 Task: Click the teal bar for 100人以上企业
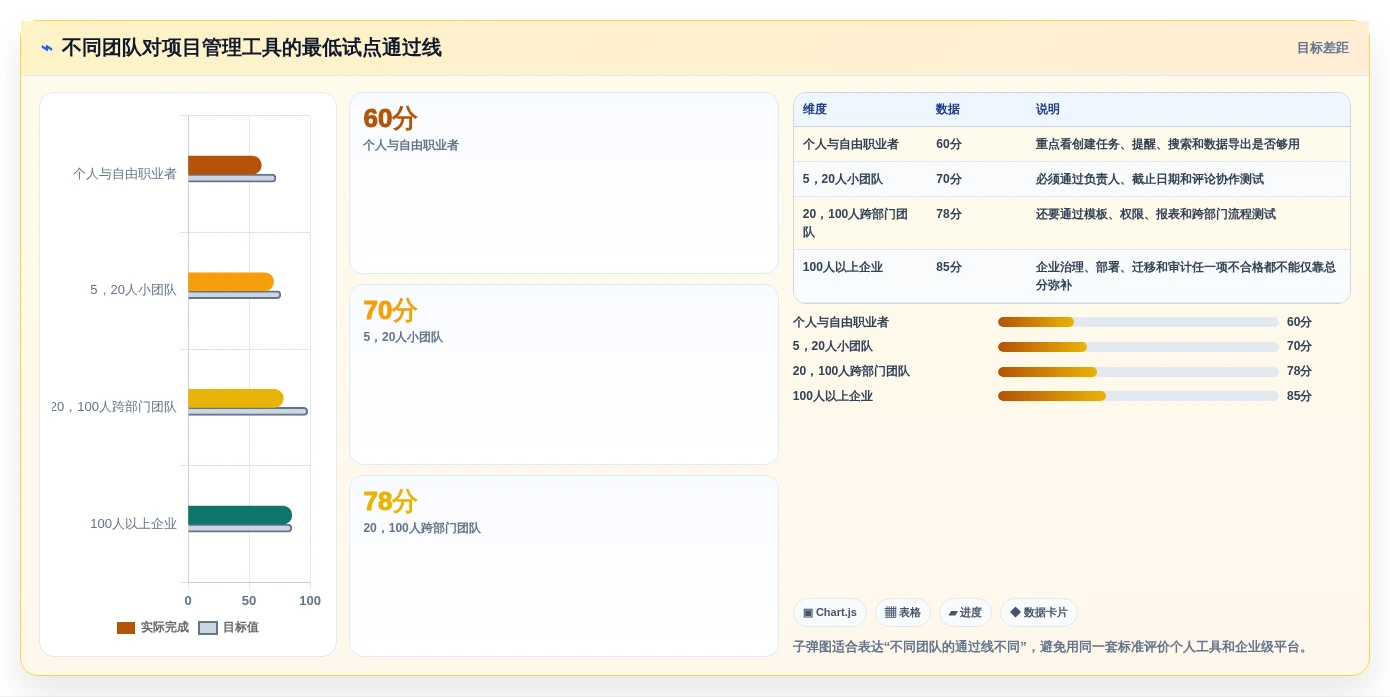pos(240,515)
